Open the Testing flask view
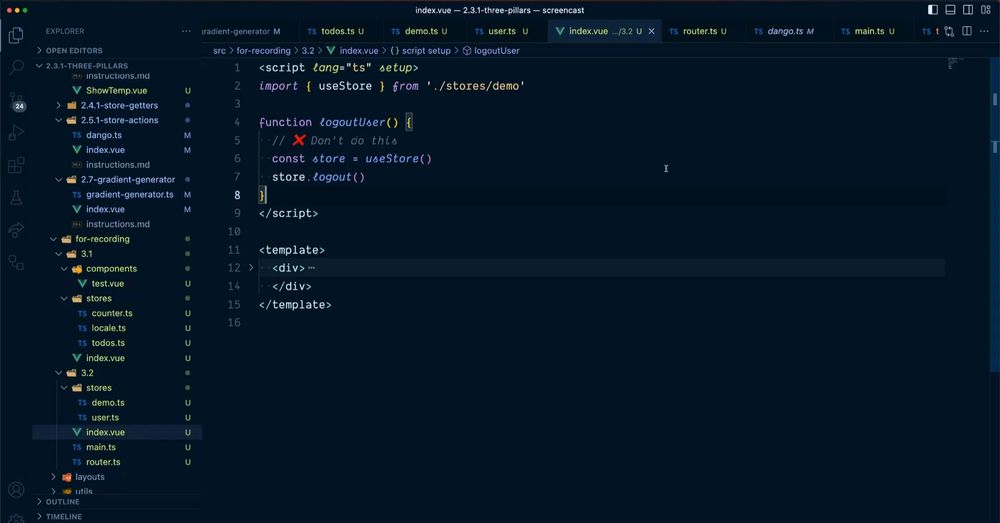 16,198
